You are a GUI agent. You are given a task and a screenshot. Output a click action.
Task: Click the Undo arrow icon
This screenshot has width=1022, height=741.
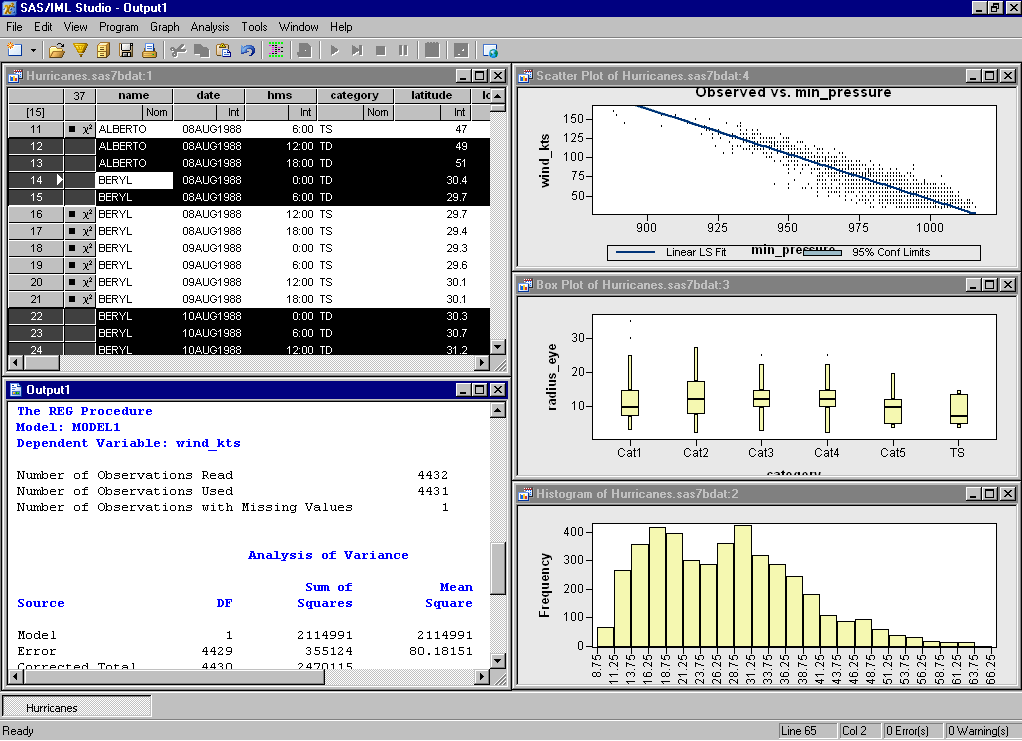tap(247, 50)
